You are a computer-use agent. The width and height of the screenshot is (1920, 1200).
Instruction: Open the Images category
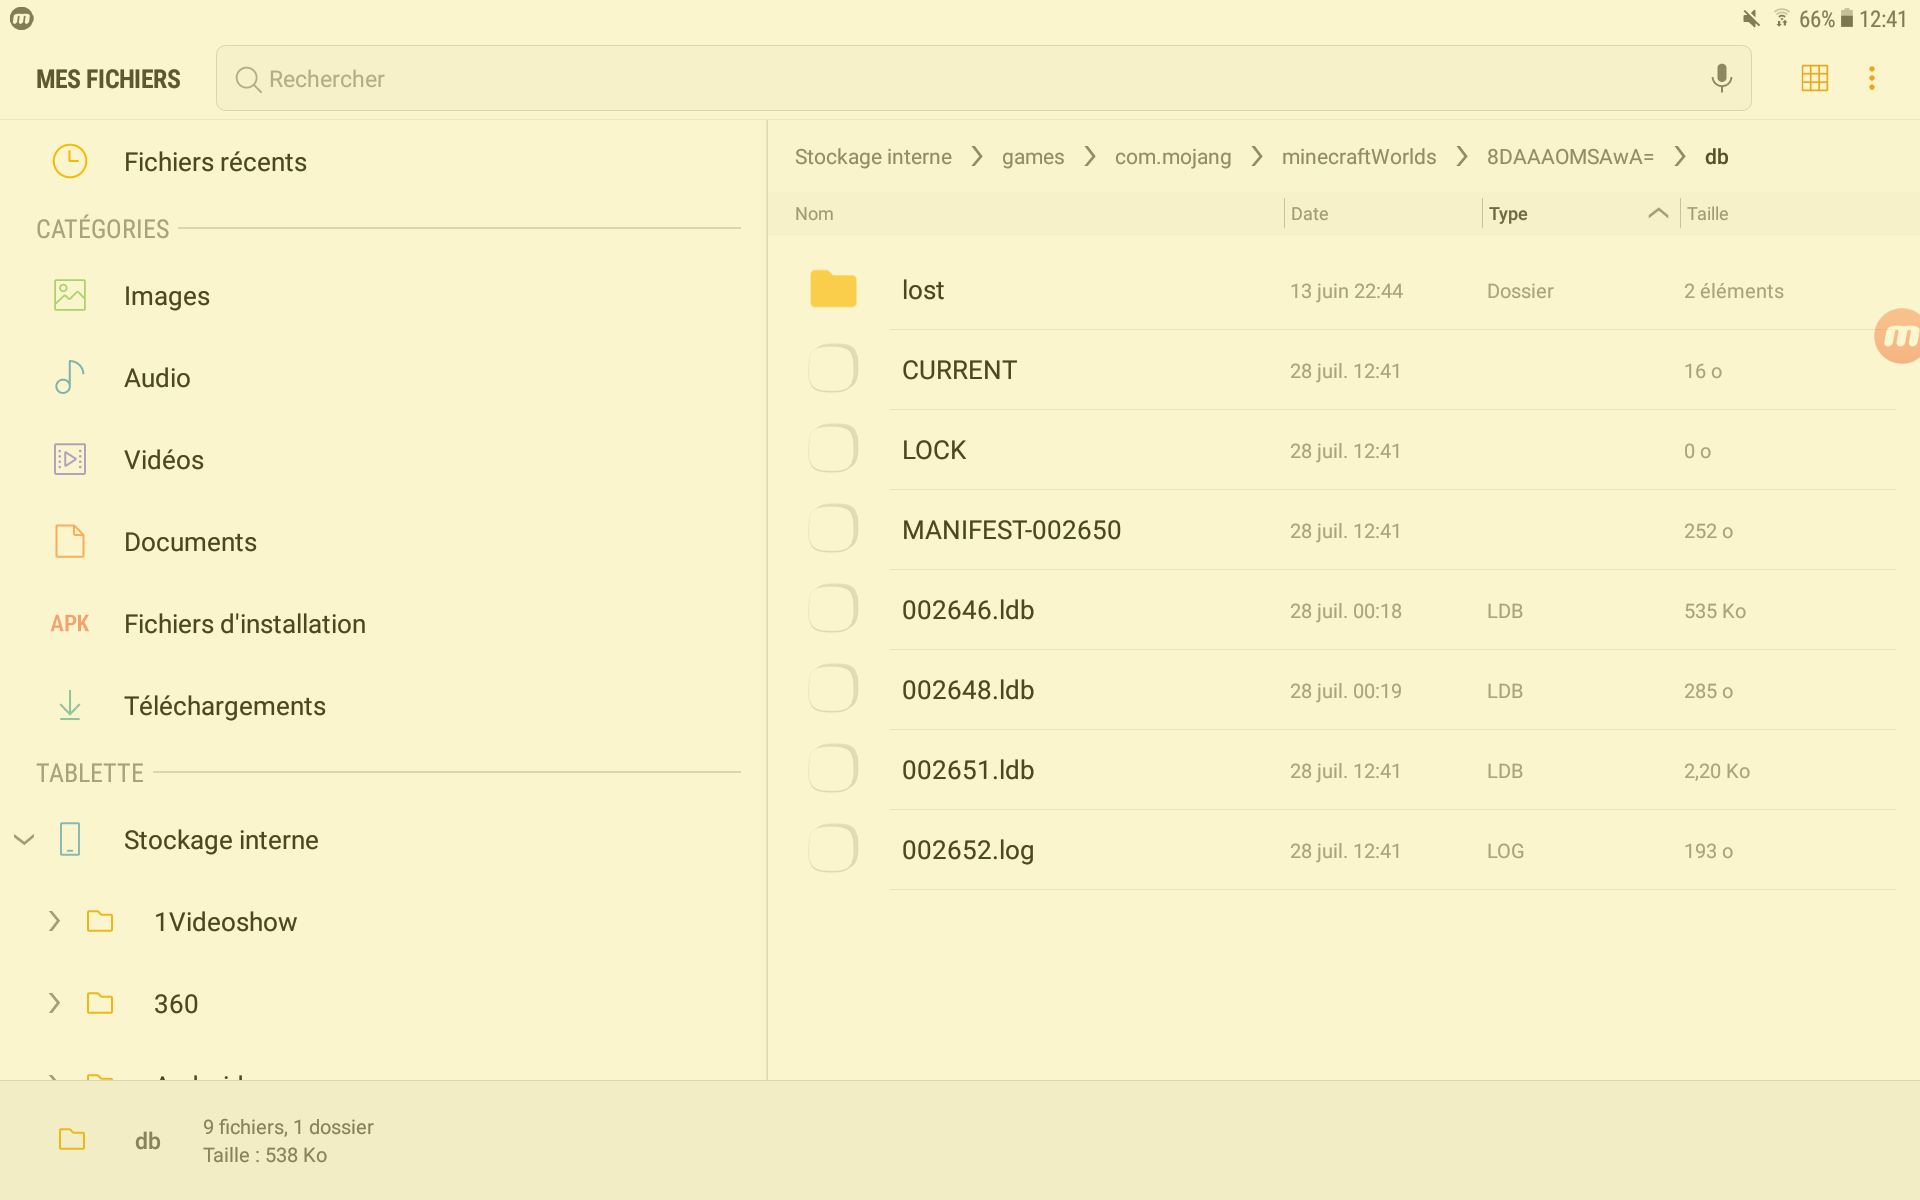tap(166, 296)
